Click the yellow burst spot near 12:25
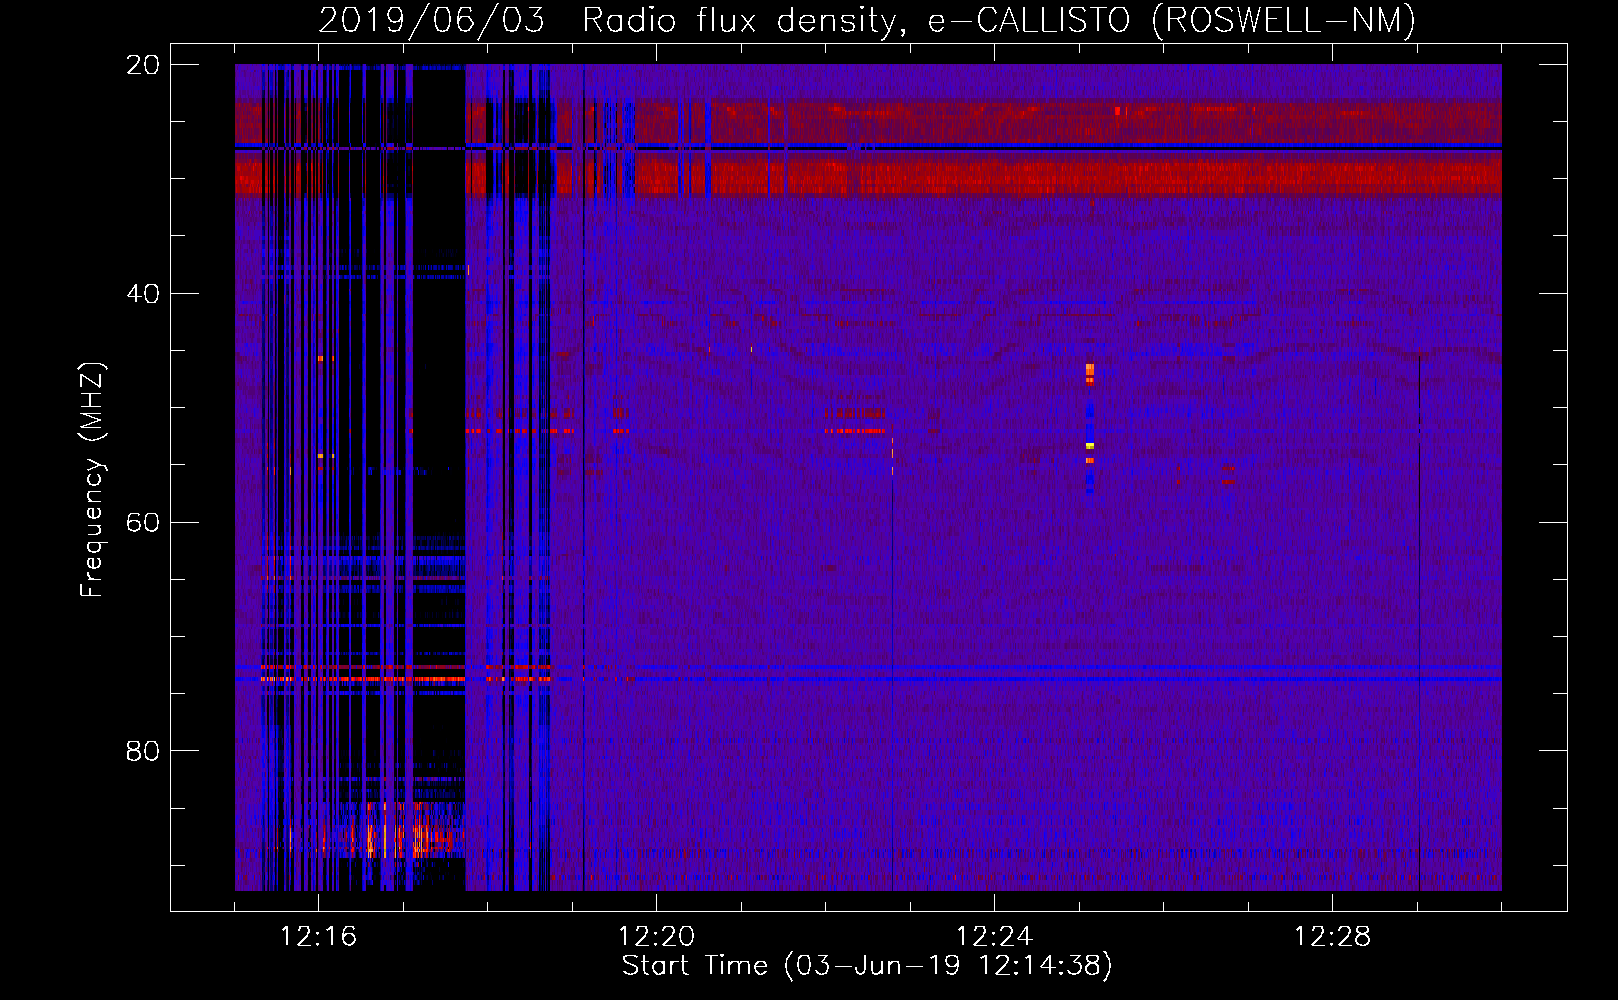This screenshot has height=1000, width=1618. tap(1090, 445)
